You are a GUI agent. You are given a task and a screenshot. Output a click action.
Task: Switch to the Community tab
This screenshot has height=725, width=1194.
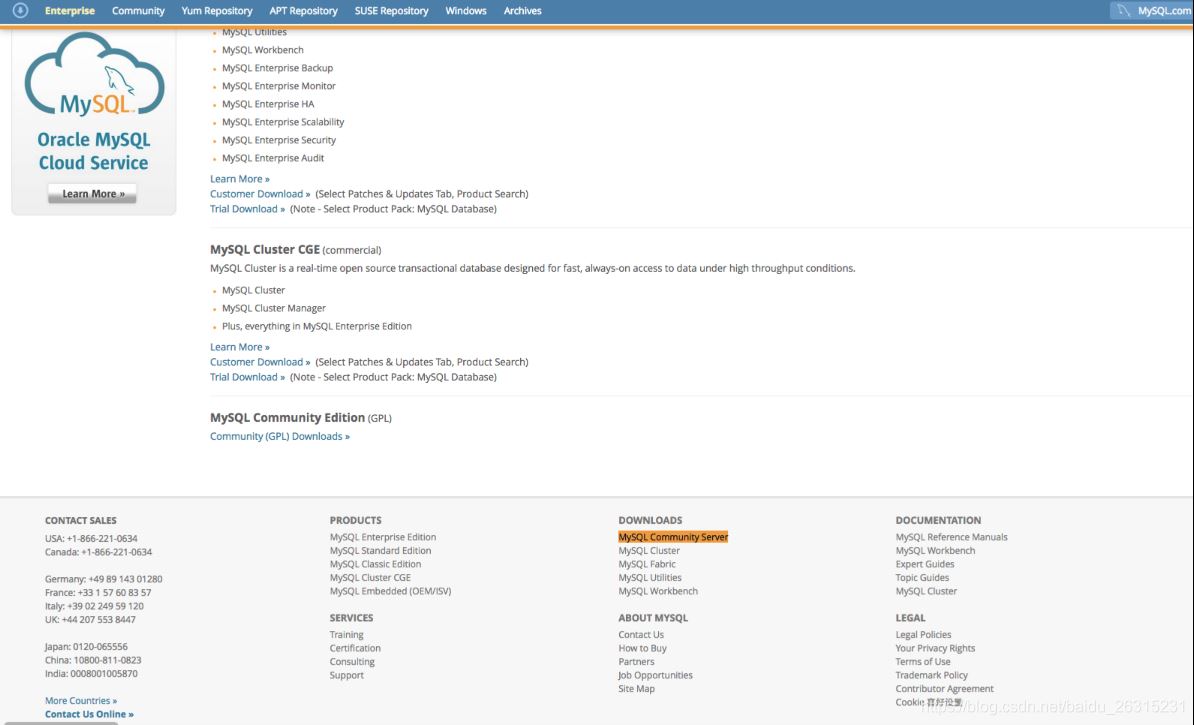138,11
